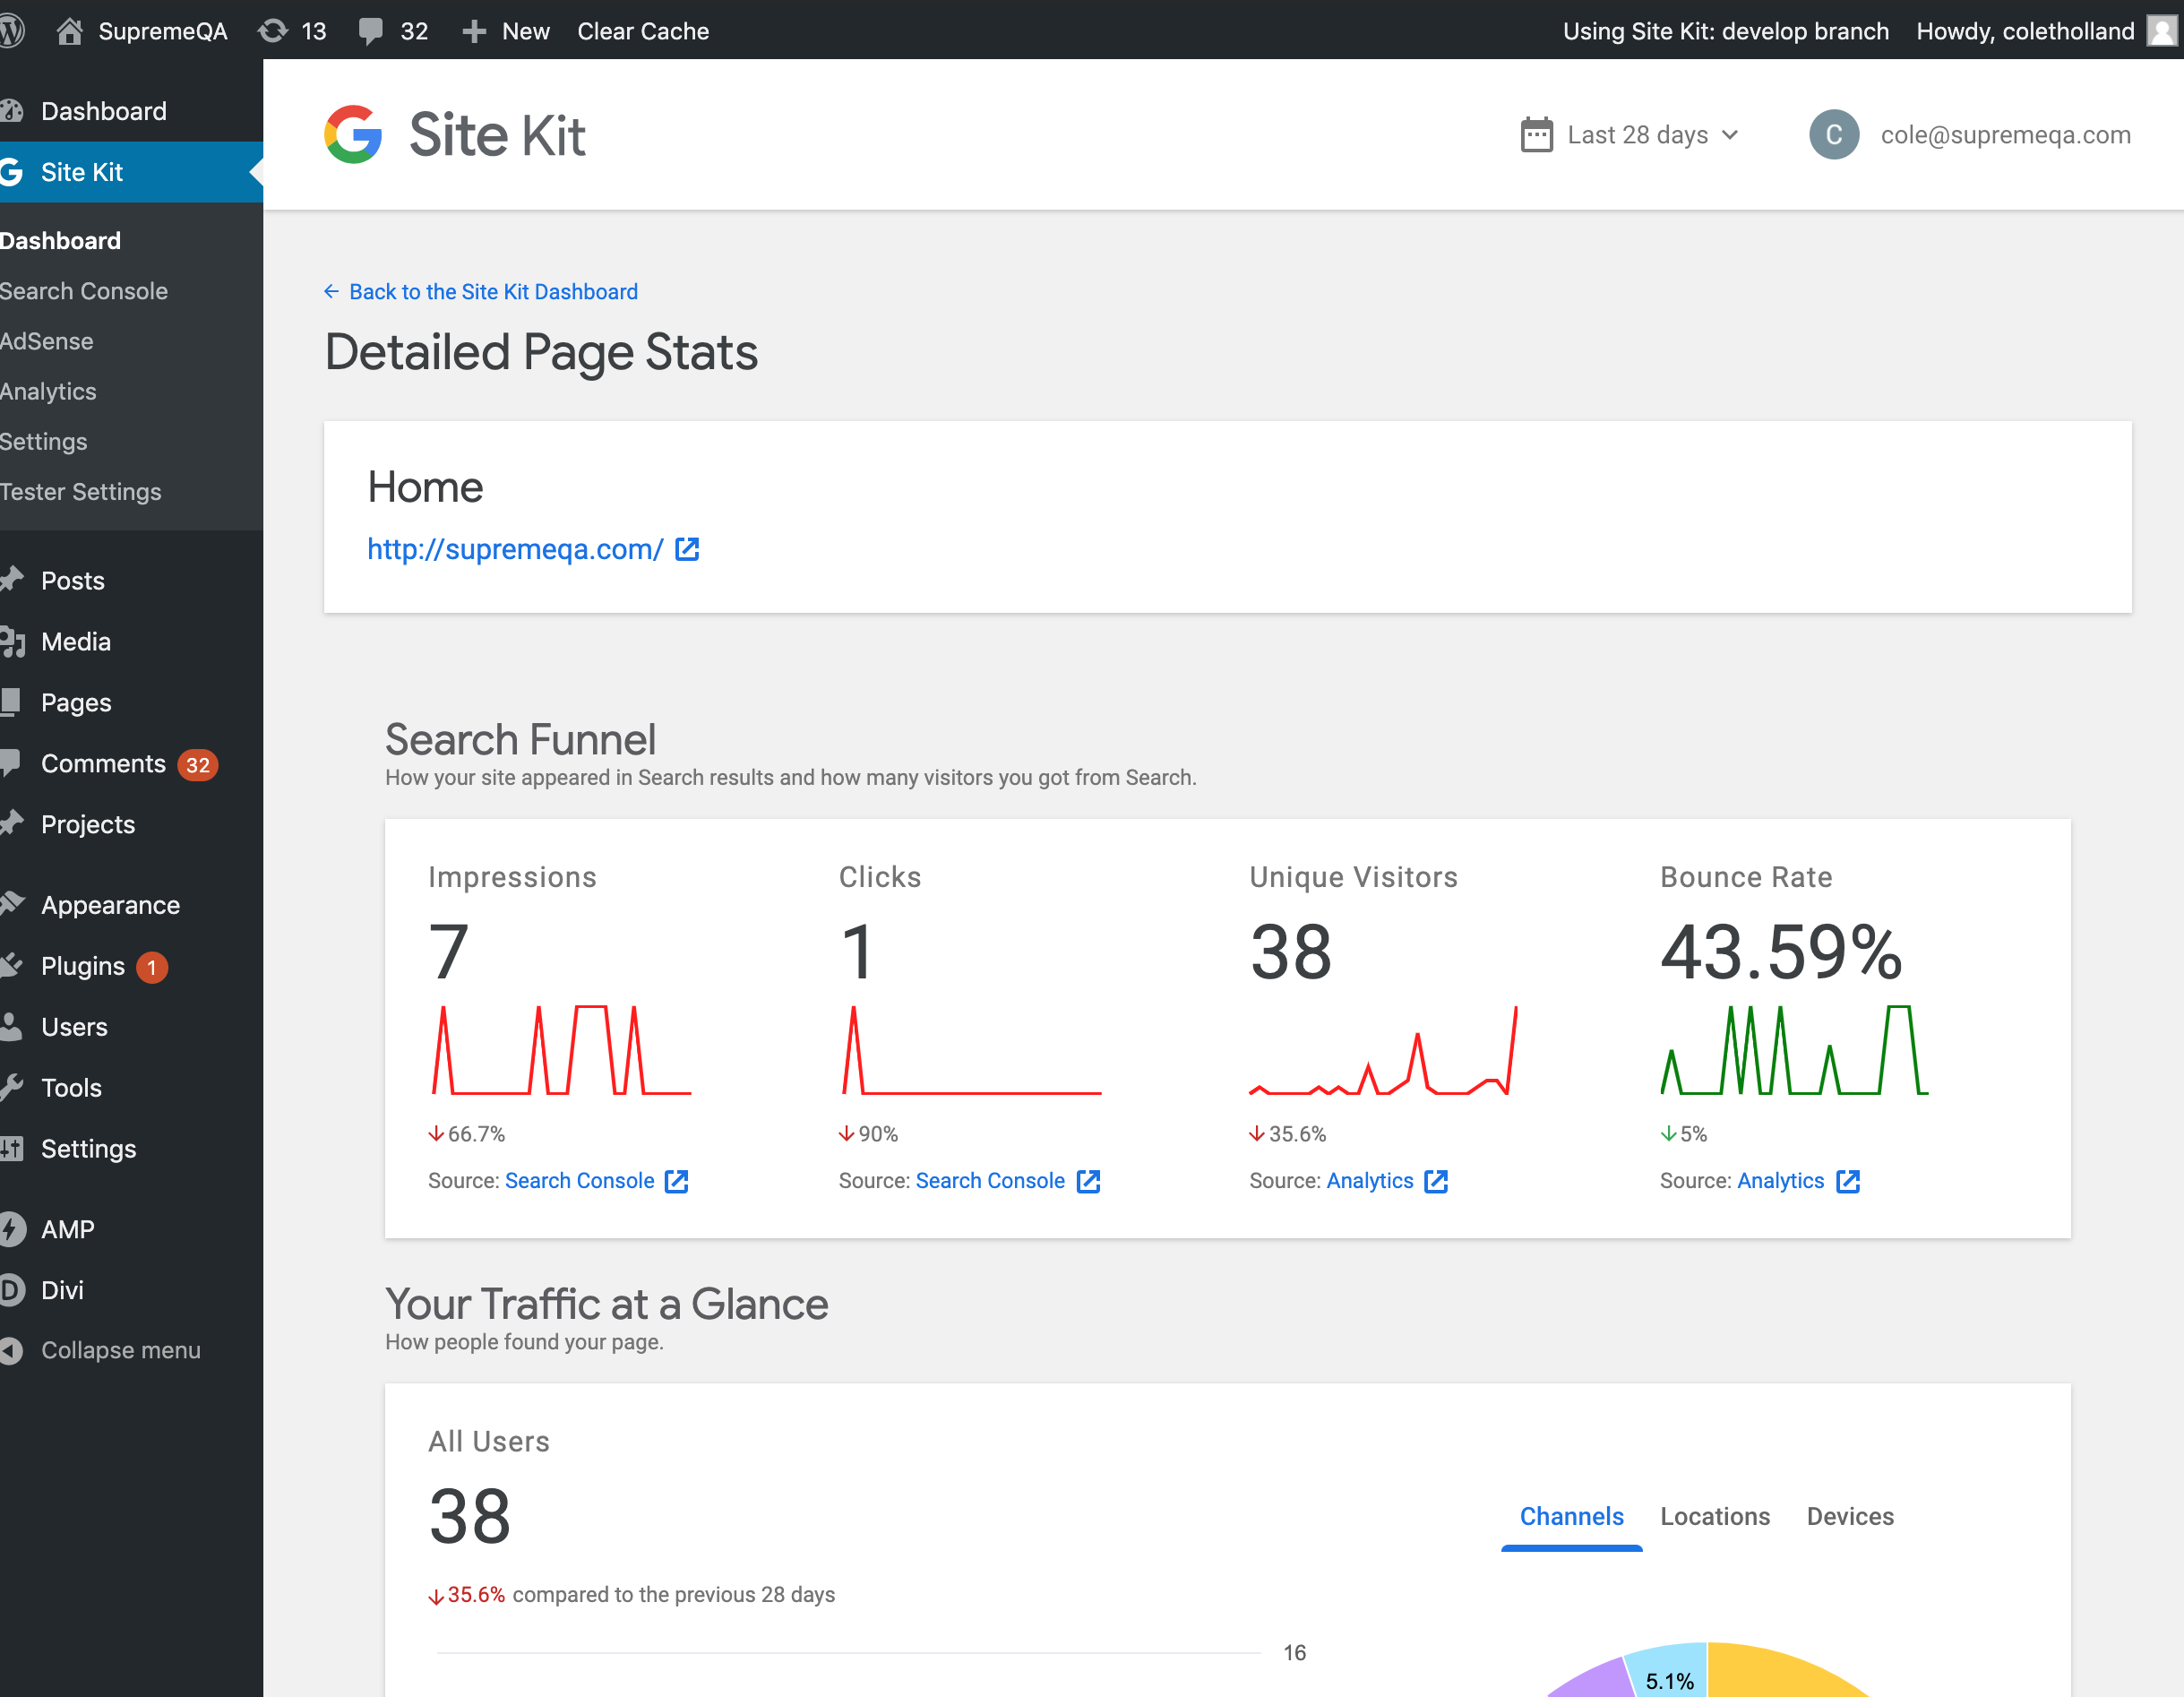The width and height of the screenshot is (2184, 1697).
Task: Click the plus icon next to New
Action: 474,31
